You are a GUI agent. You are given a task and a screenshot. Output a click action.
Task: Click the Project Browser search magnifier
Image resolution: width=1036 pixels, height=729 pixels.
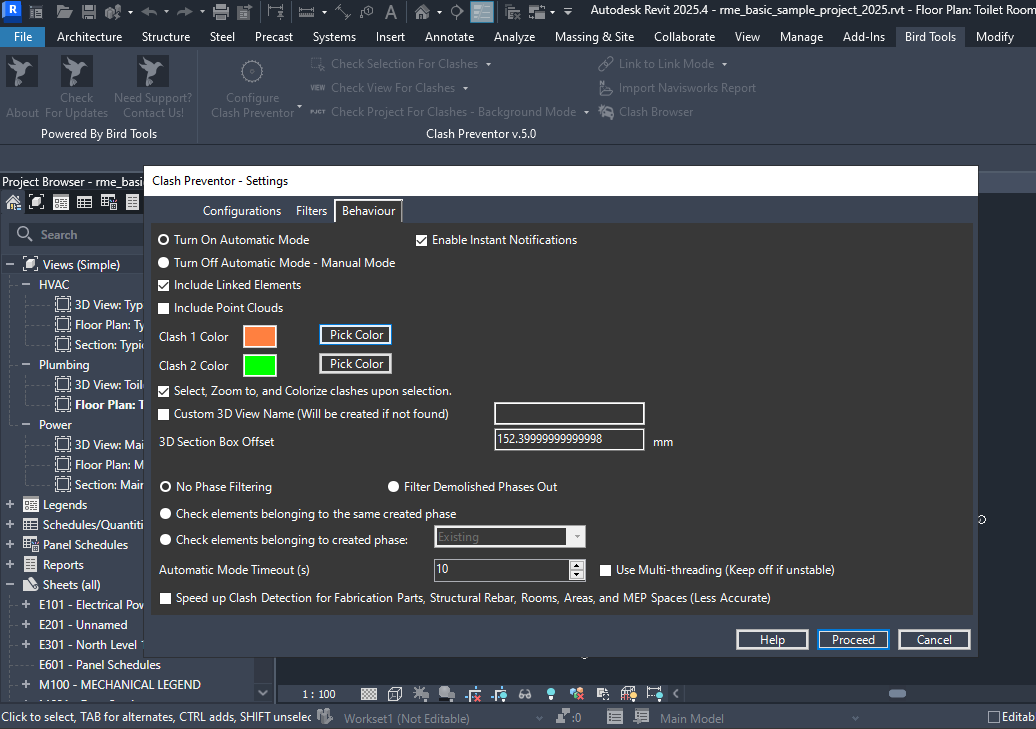pos(24,234)
